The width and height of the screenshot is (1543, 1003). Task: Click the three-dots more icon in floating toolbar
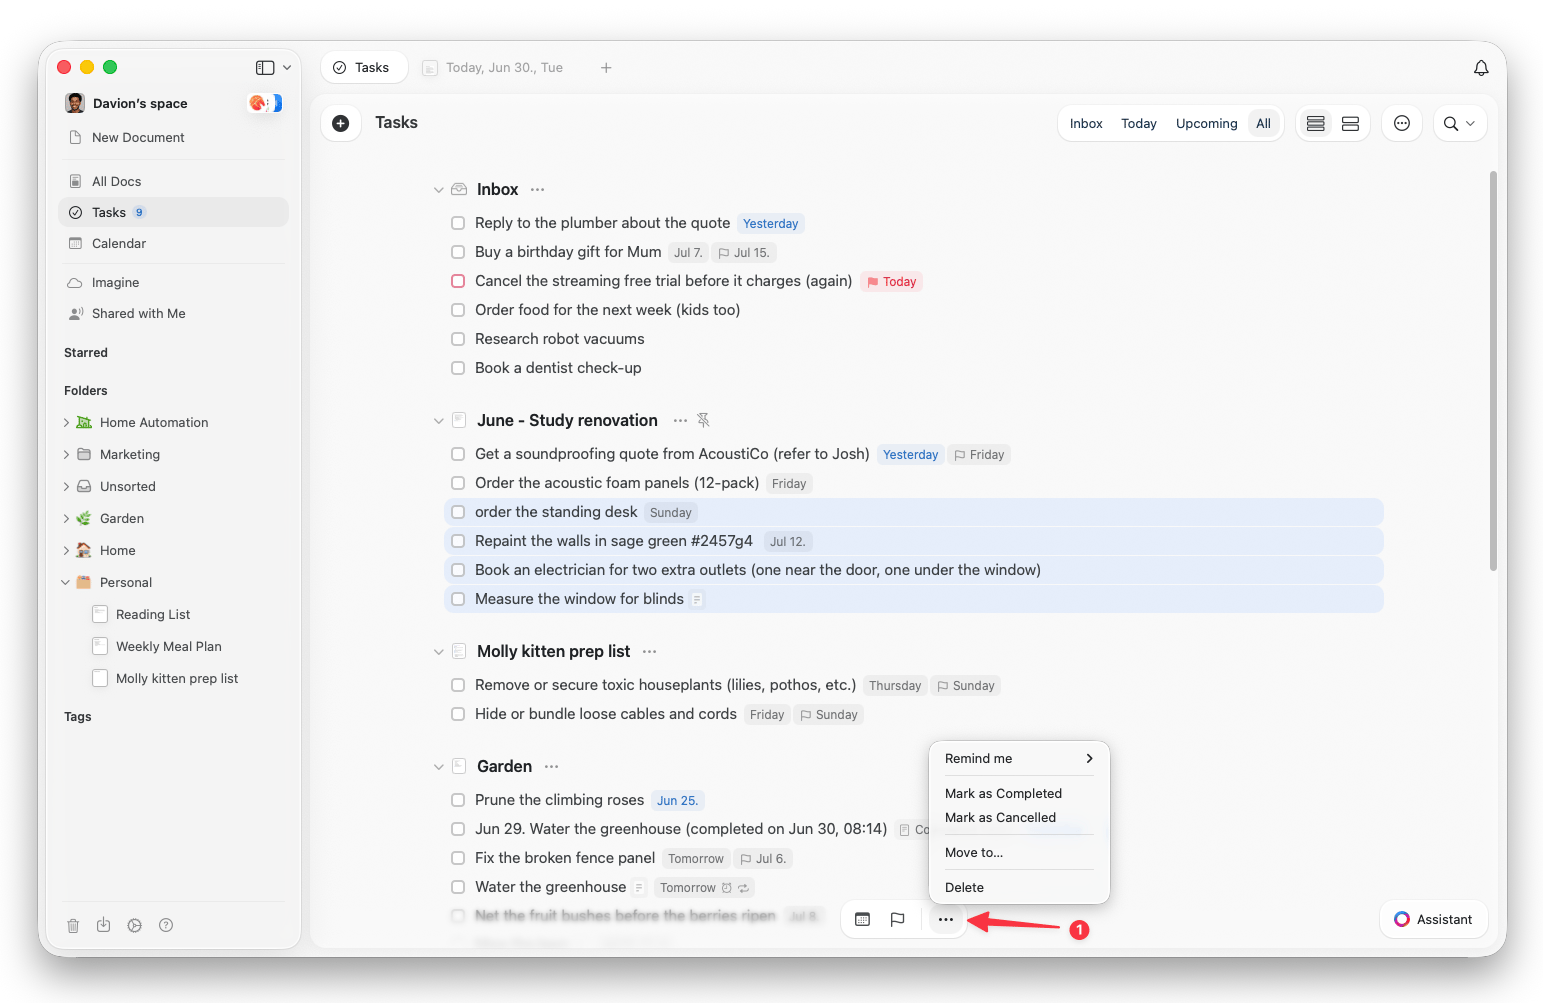[946, 919]
